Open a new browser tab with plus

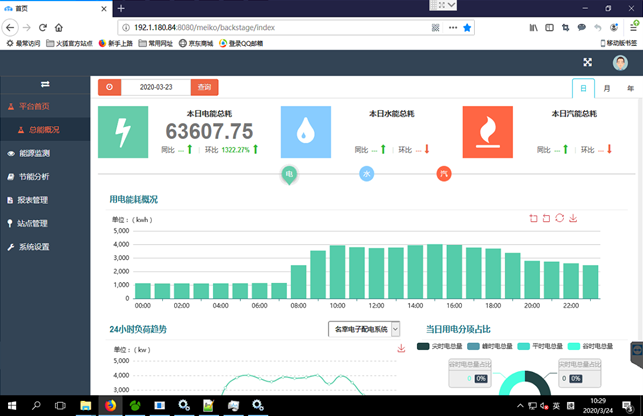(x=121, y=8)
